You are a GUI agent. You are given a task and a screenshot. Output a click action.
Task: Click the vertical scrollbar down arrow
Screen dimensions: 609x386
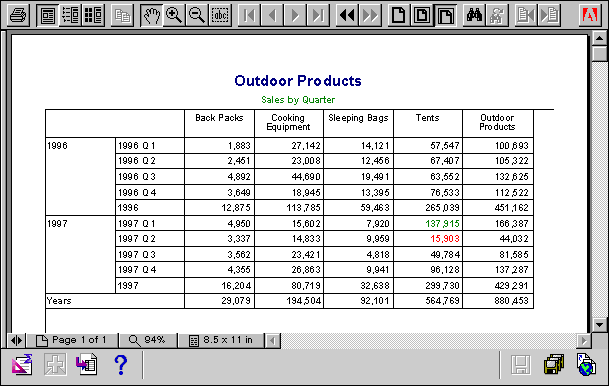coord(599,325)
